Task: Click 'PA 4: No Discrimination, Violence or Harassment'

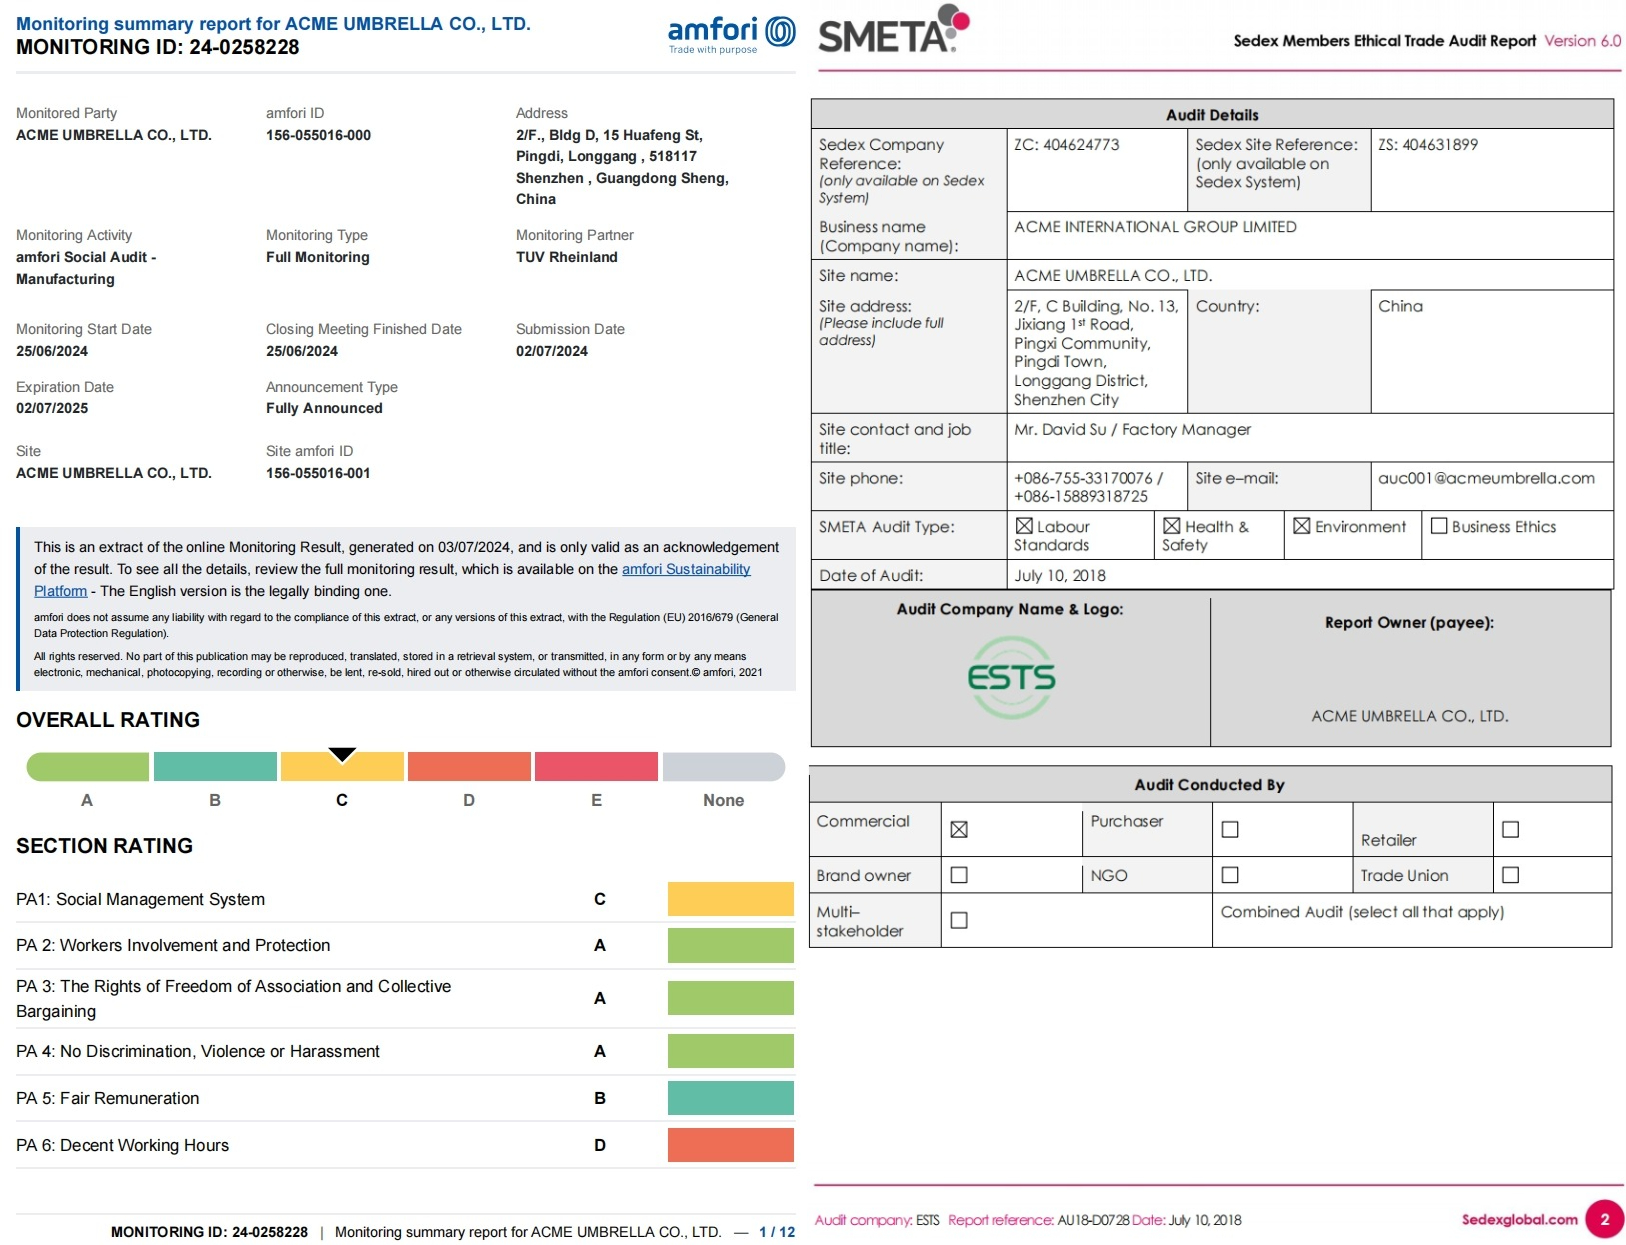Action: (x=198, y=1051)
